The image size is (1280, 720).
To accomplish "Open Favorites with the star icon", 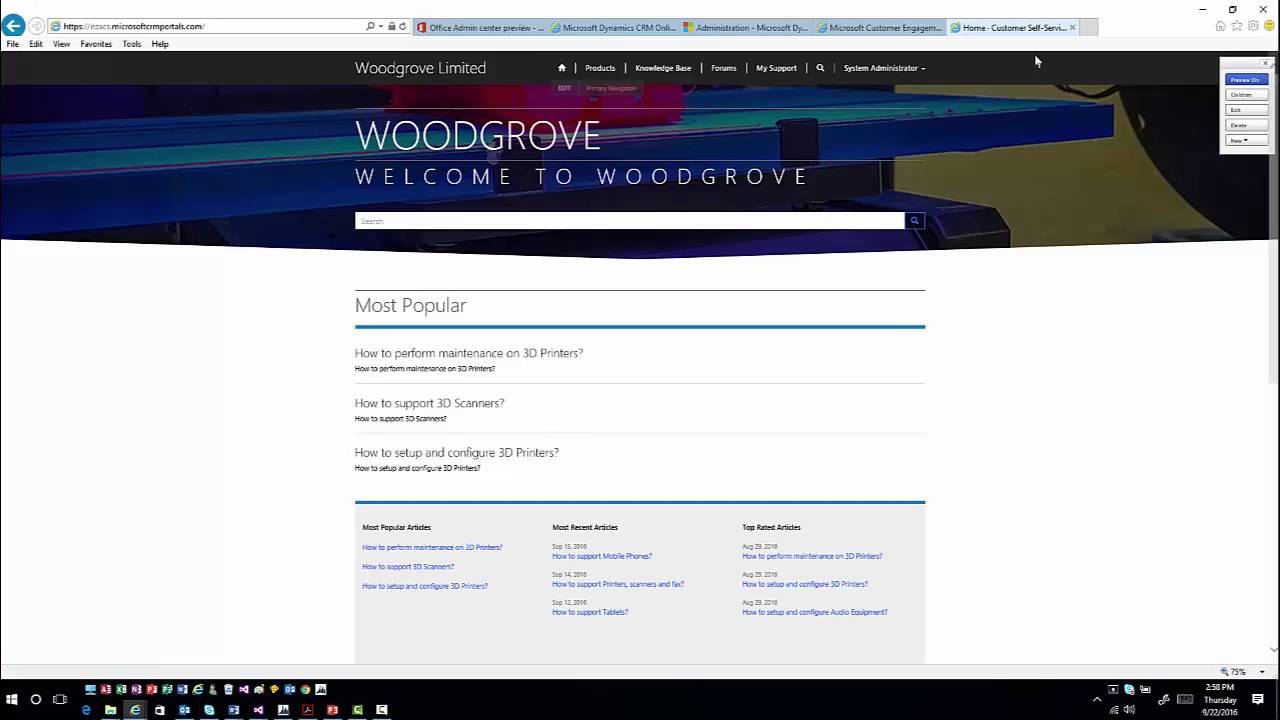I will (x=1237, y=26).
